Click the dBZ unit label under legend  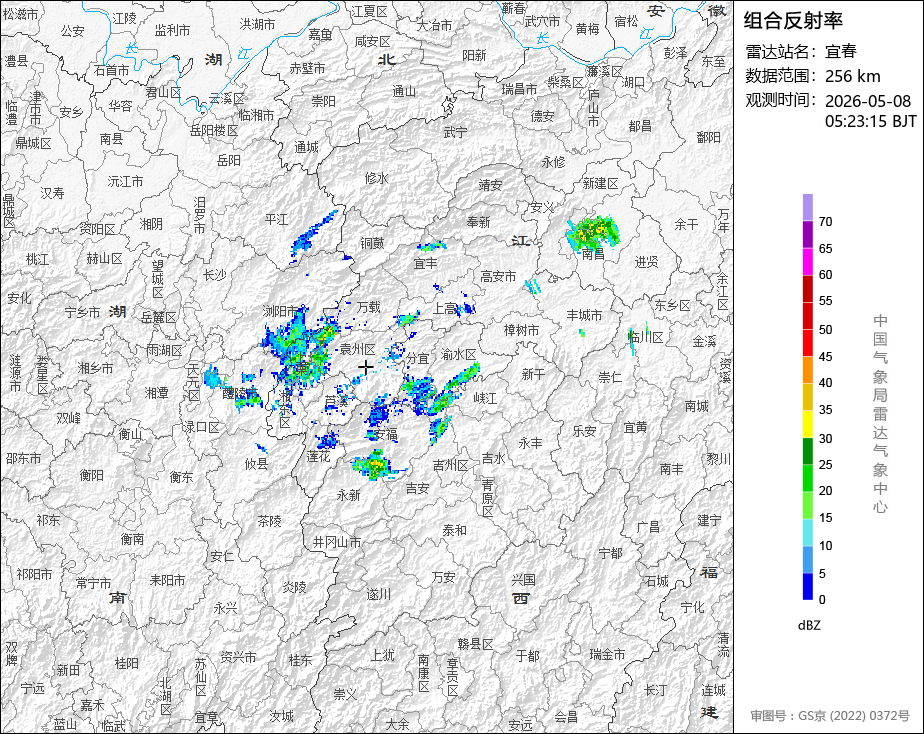809,626
